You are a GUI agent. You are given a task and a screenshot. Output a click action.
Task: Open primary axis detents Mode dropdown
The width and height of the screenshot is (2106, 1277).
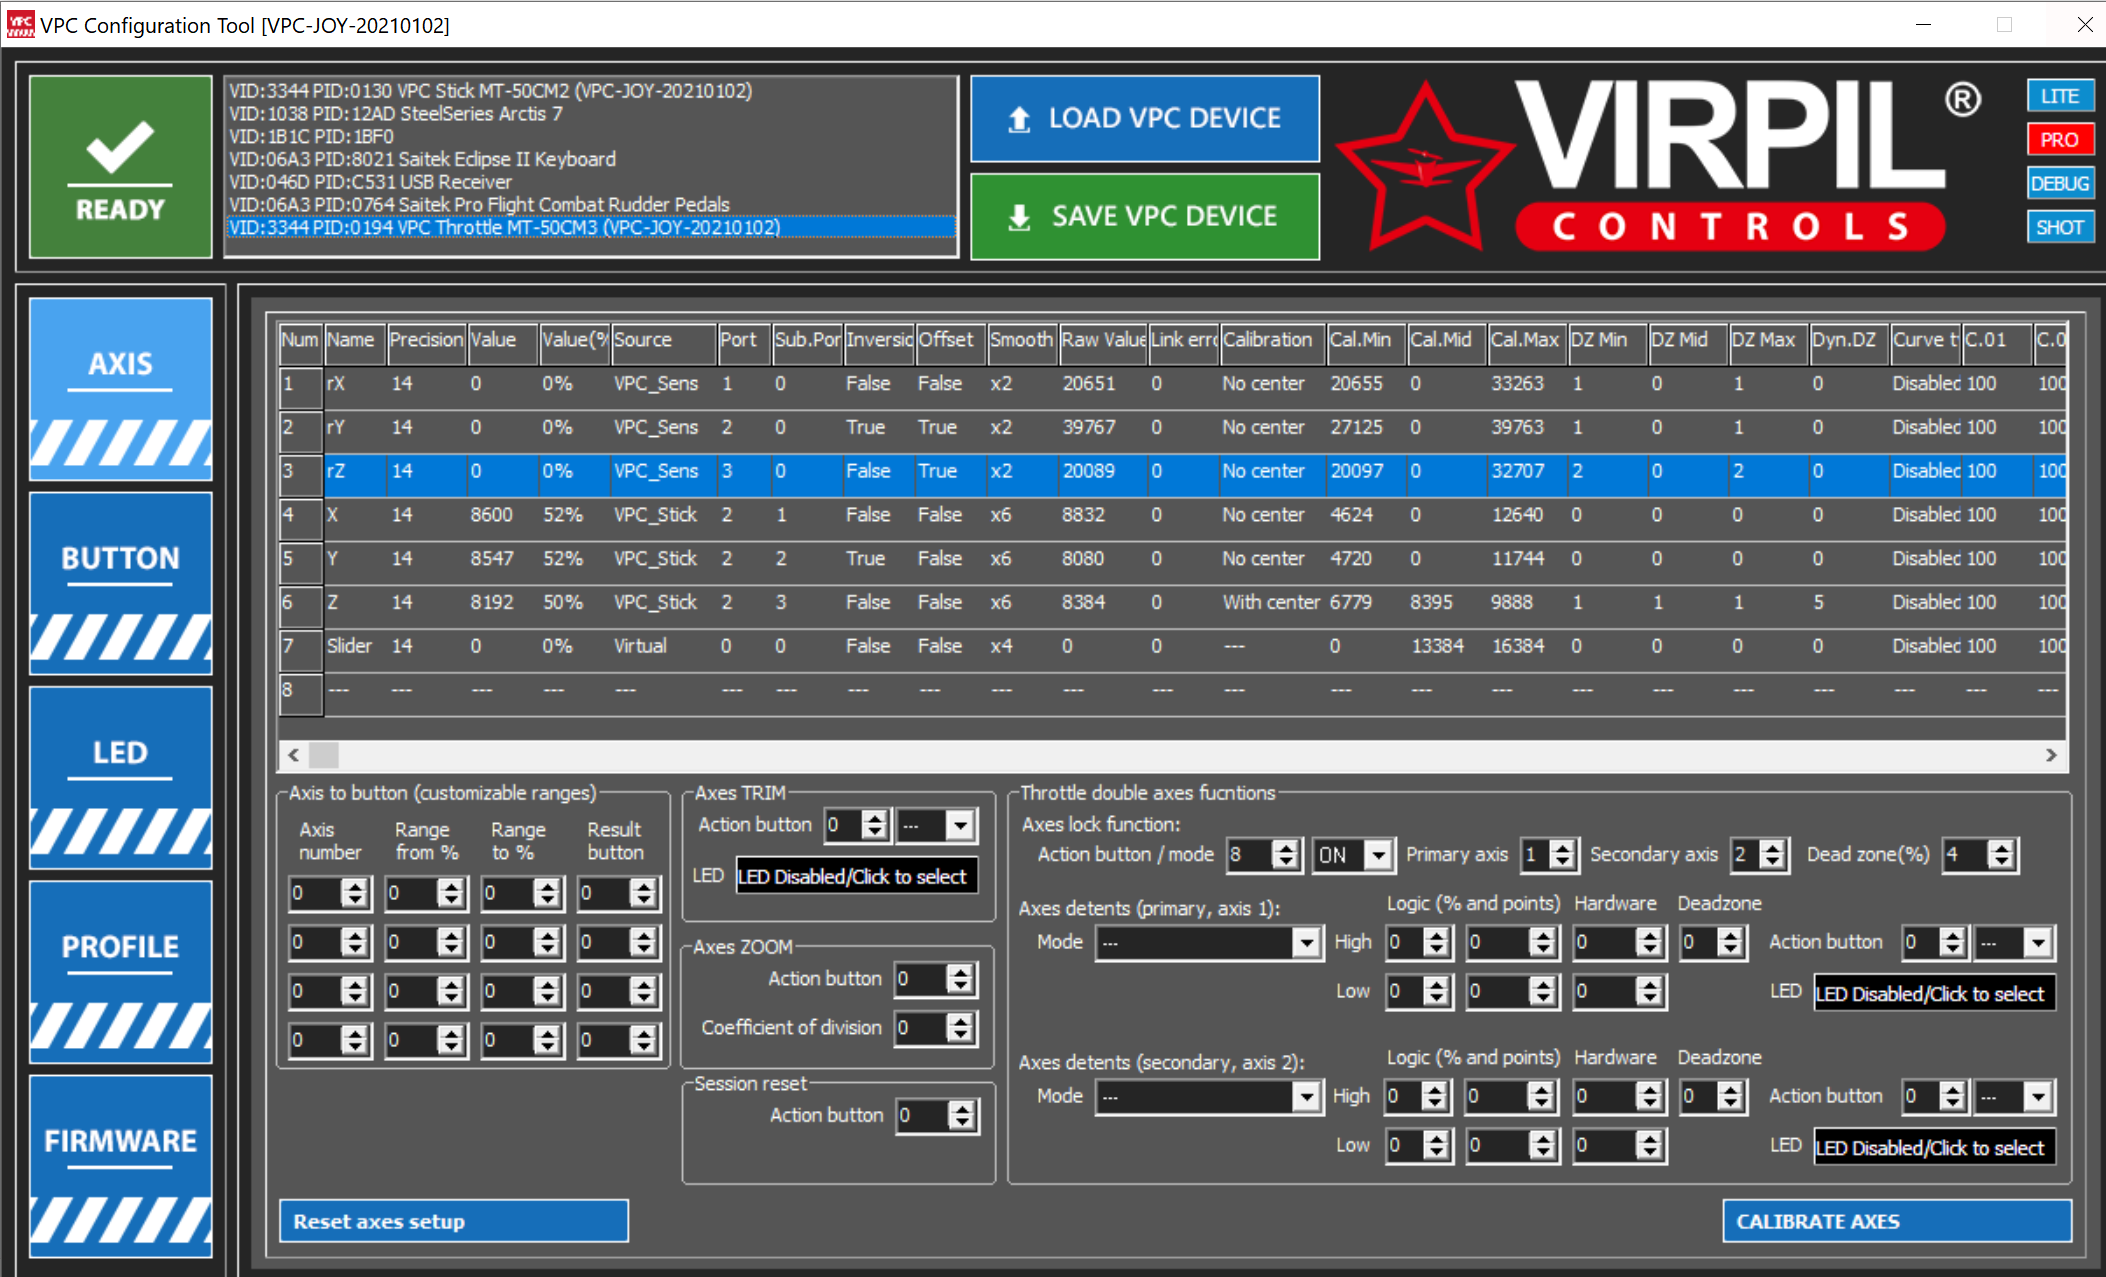(x=1210, y=942)
